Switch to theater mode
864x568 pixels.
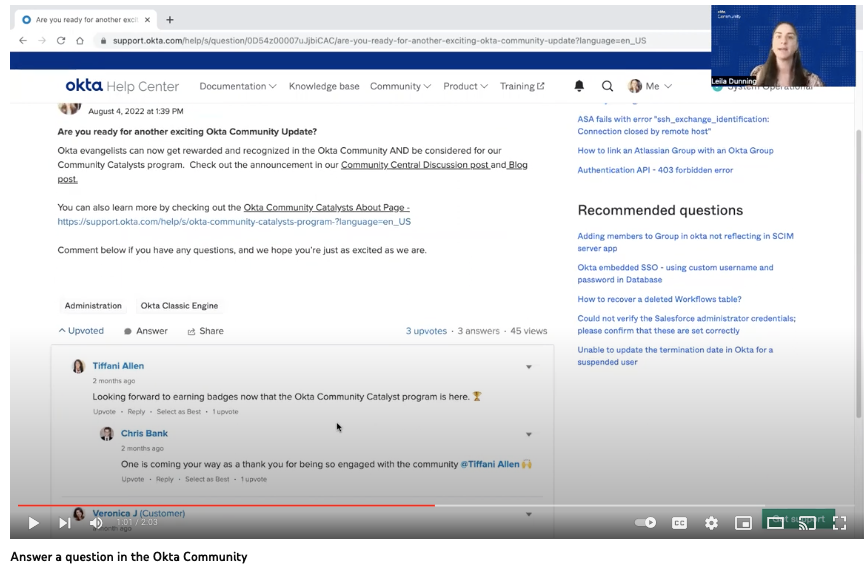[x=775, y=523]
